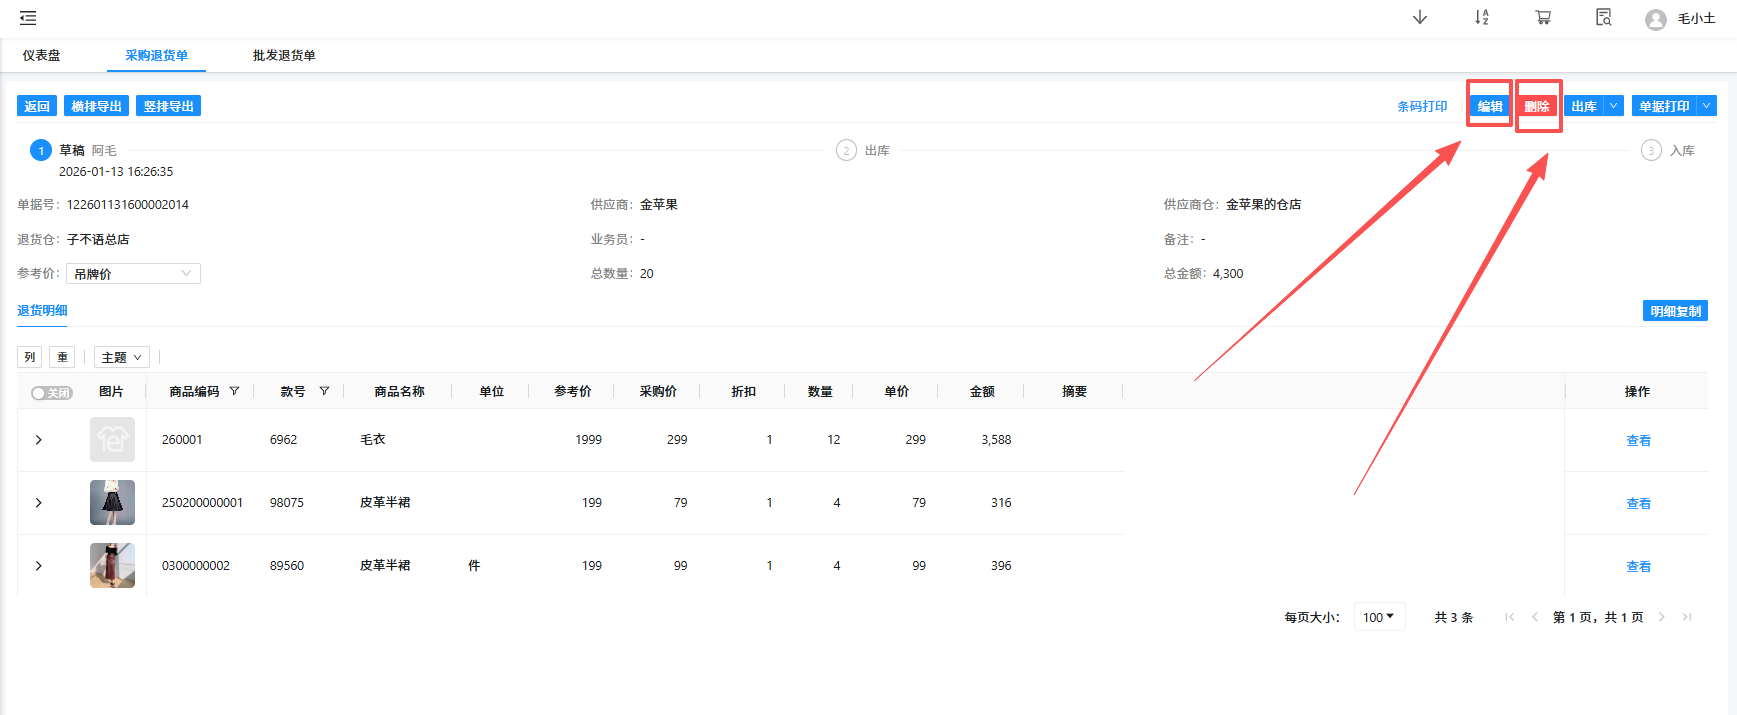Switch to the 仪表盘 tab
This screenshot has width=1737, height=715.
[42, 56]
